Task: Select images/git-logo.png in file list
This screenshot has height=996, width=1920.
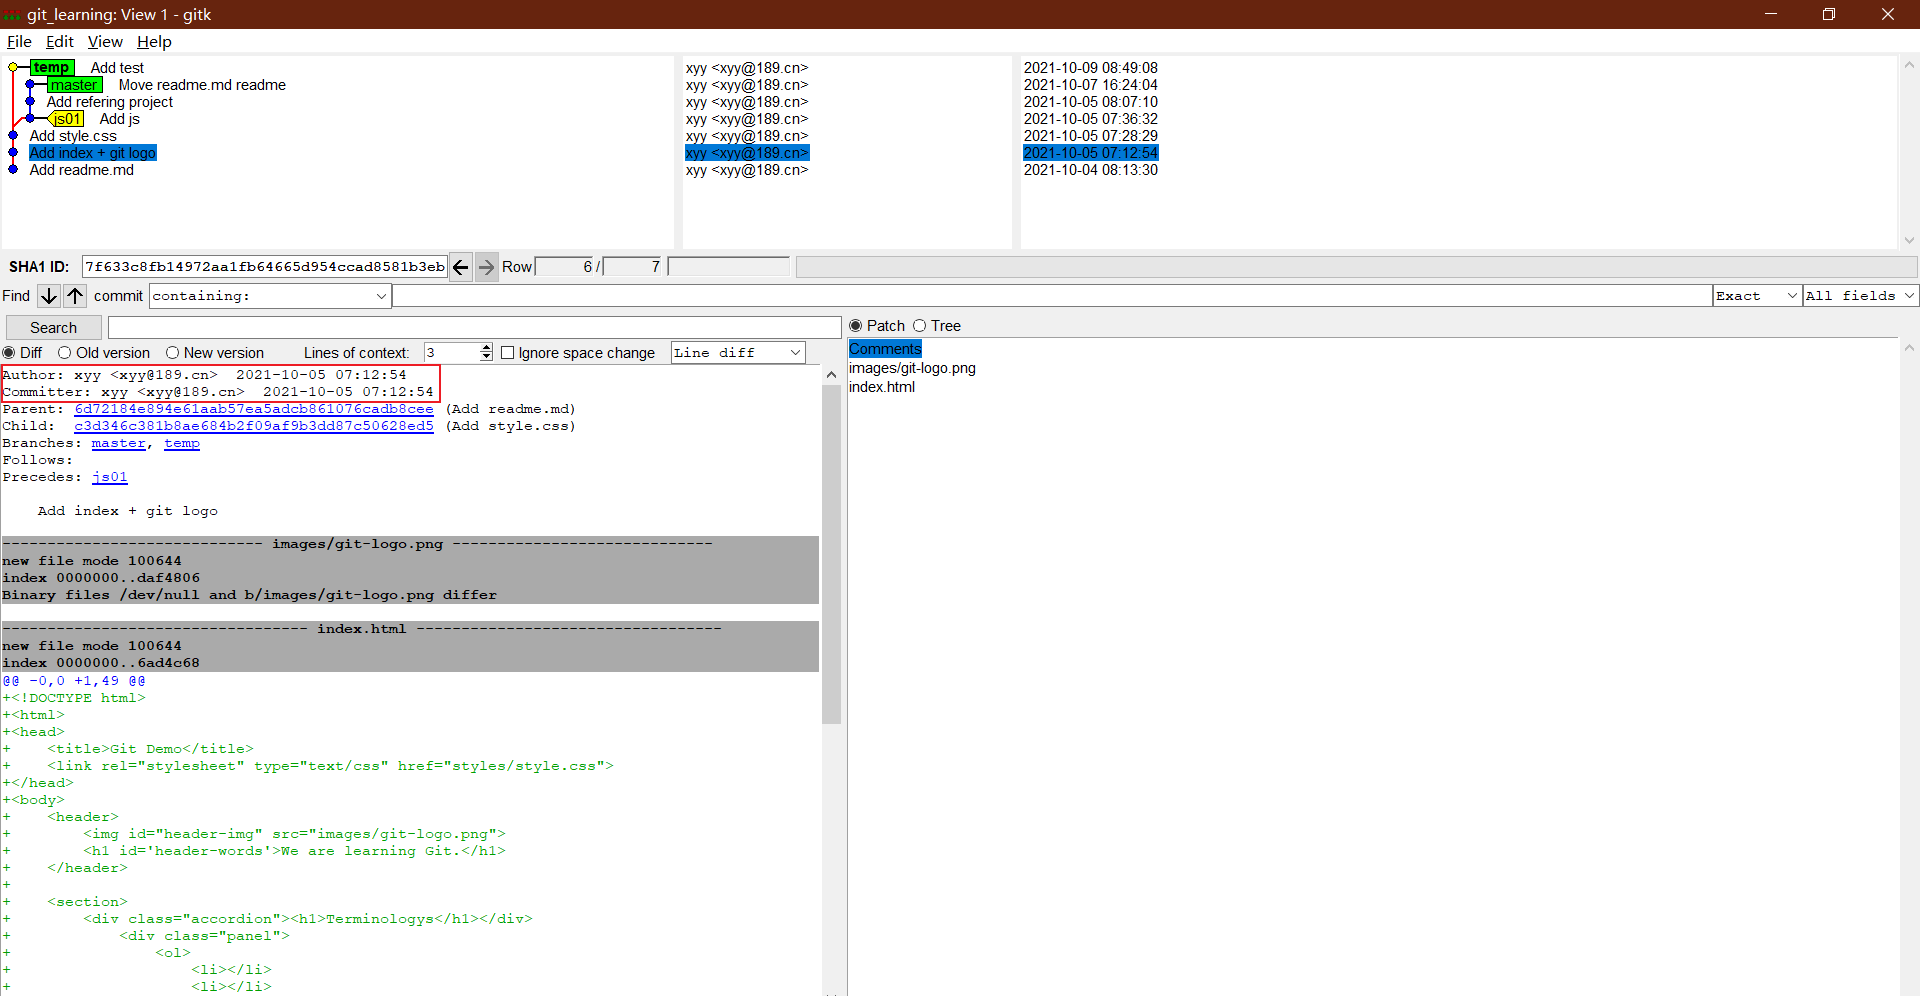Action: pos(912,368)
